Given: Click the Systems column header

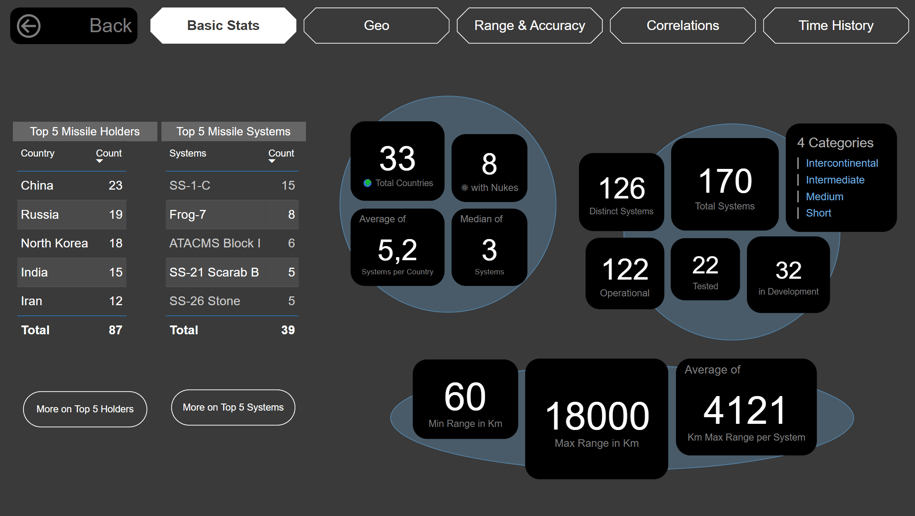Looking at the screenshot, I should coord(187,153).
